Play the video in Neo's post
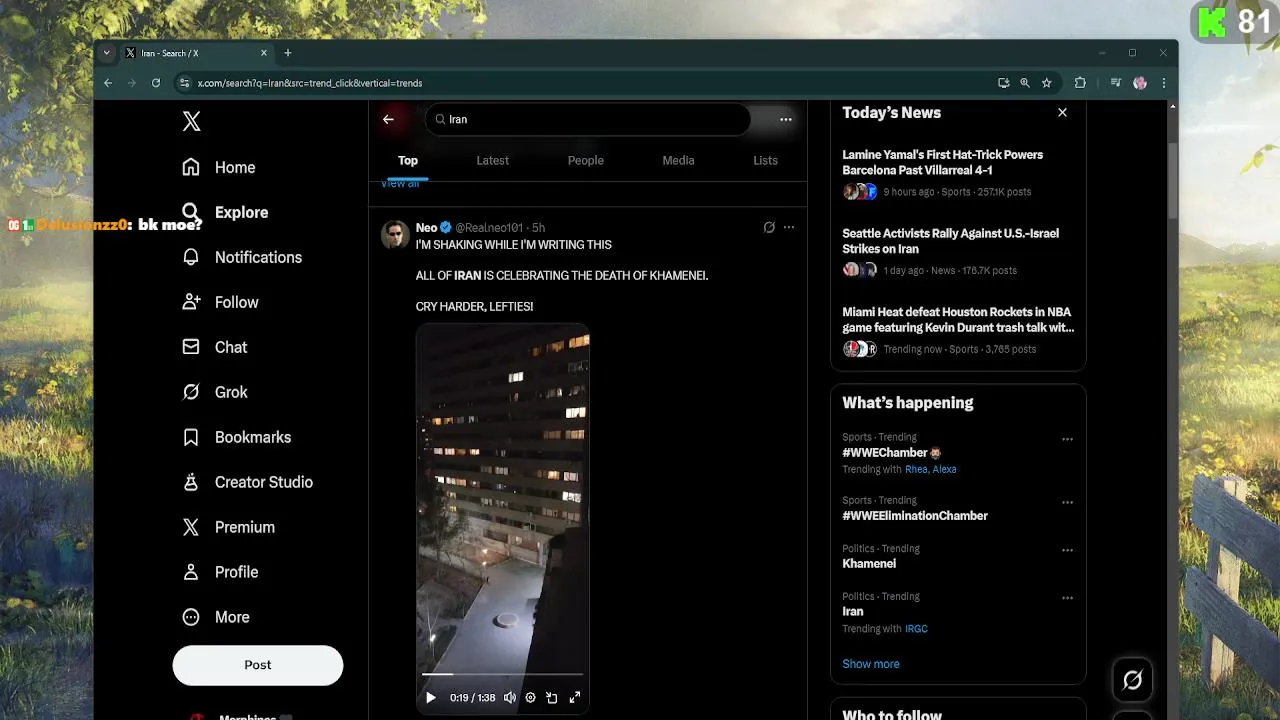The image size is (1280, 720). click(431, 698)
